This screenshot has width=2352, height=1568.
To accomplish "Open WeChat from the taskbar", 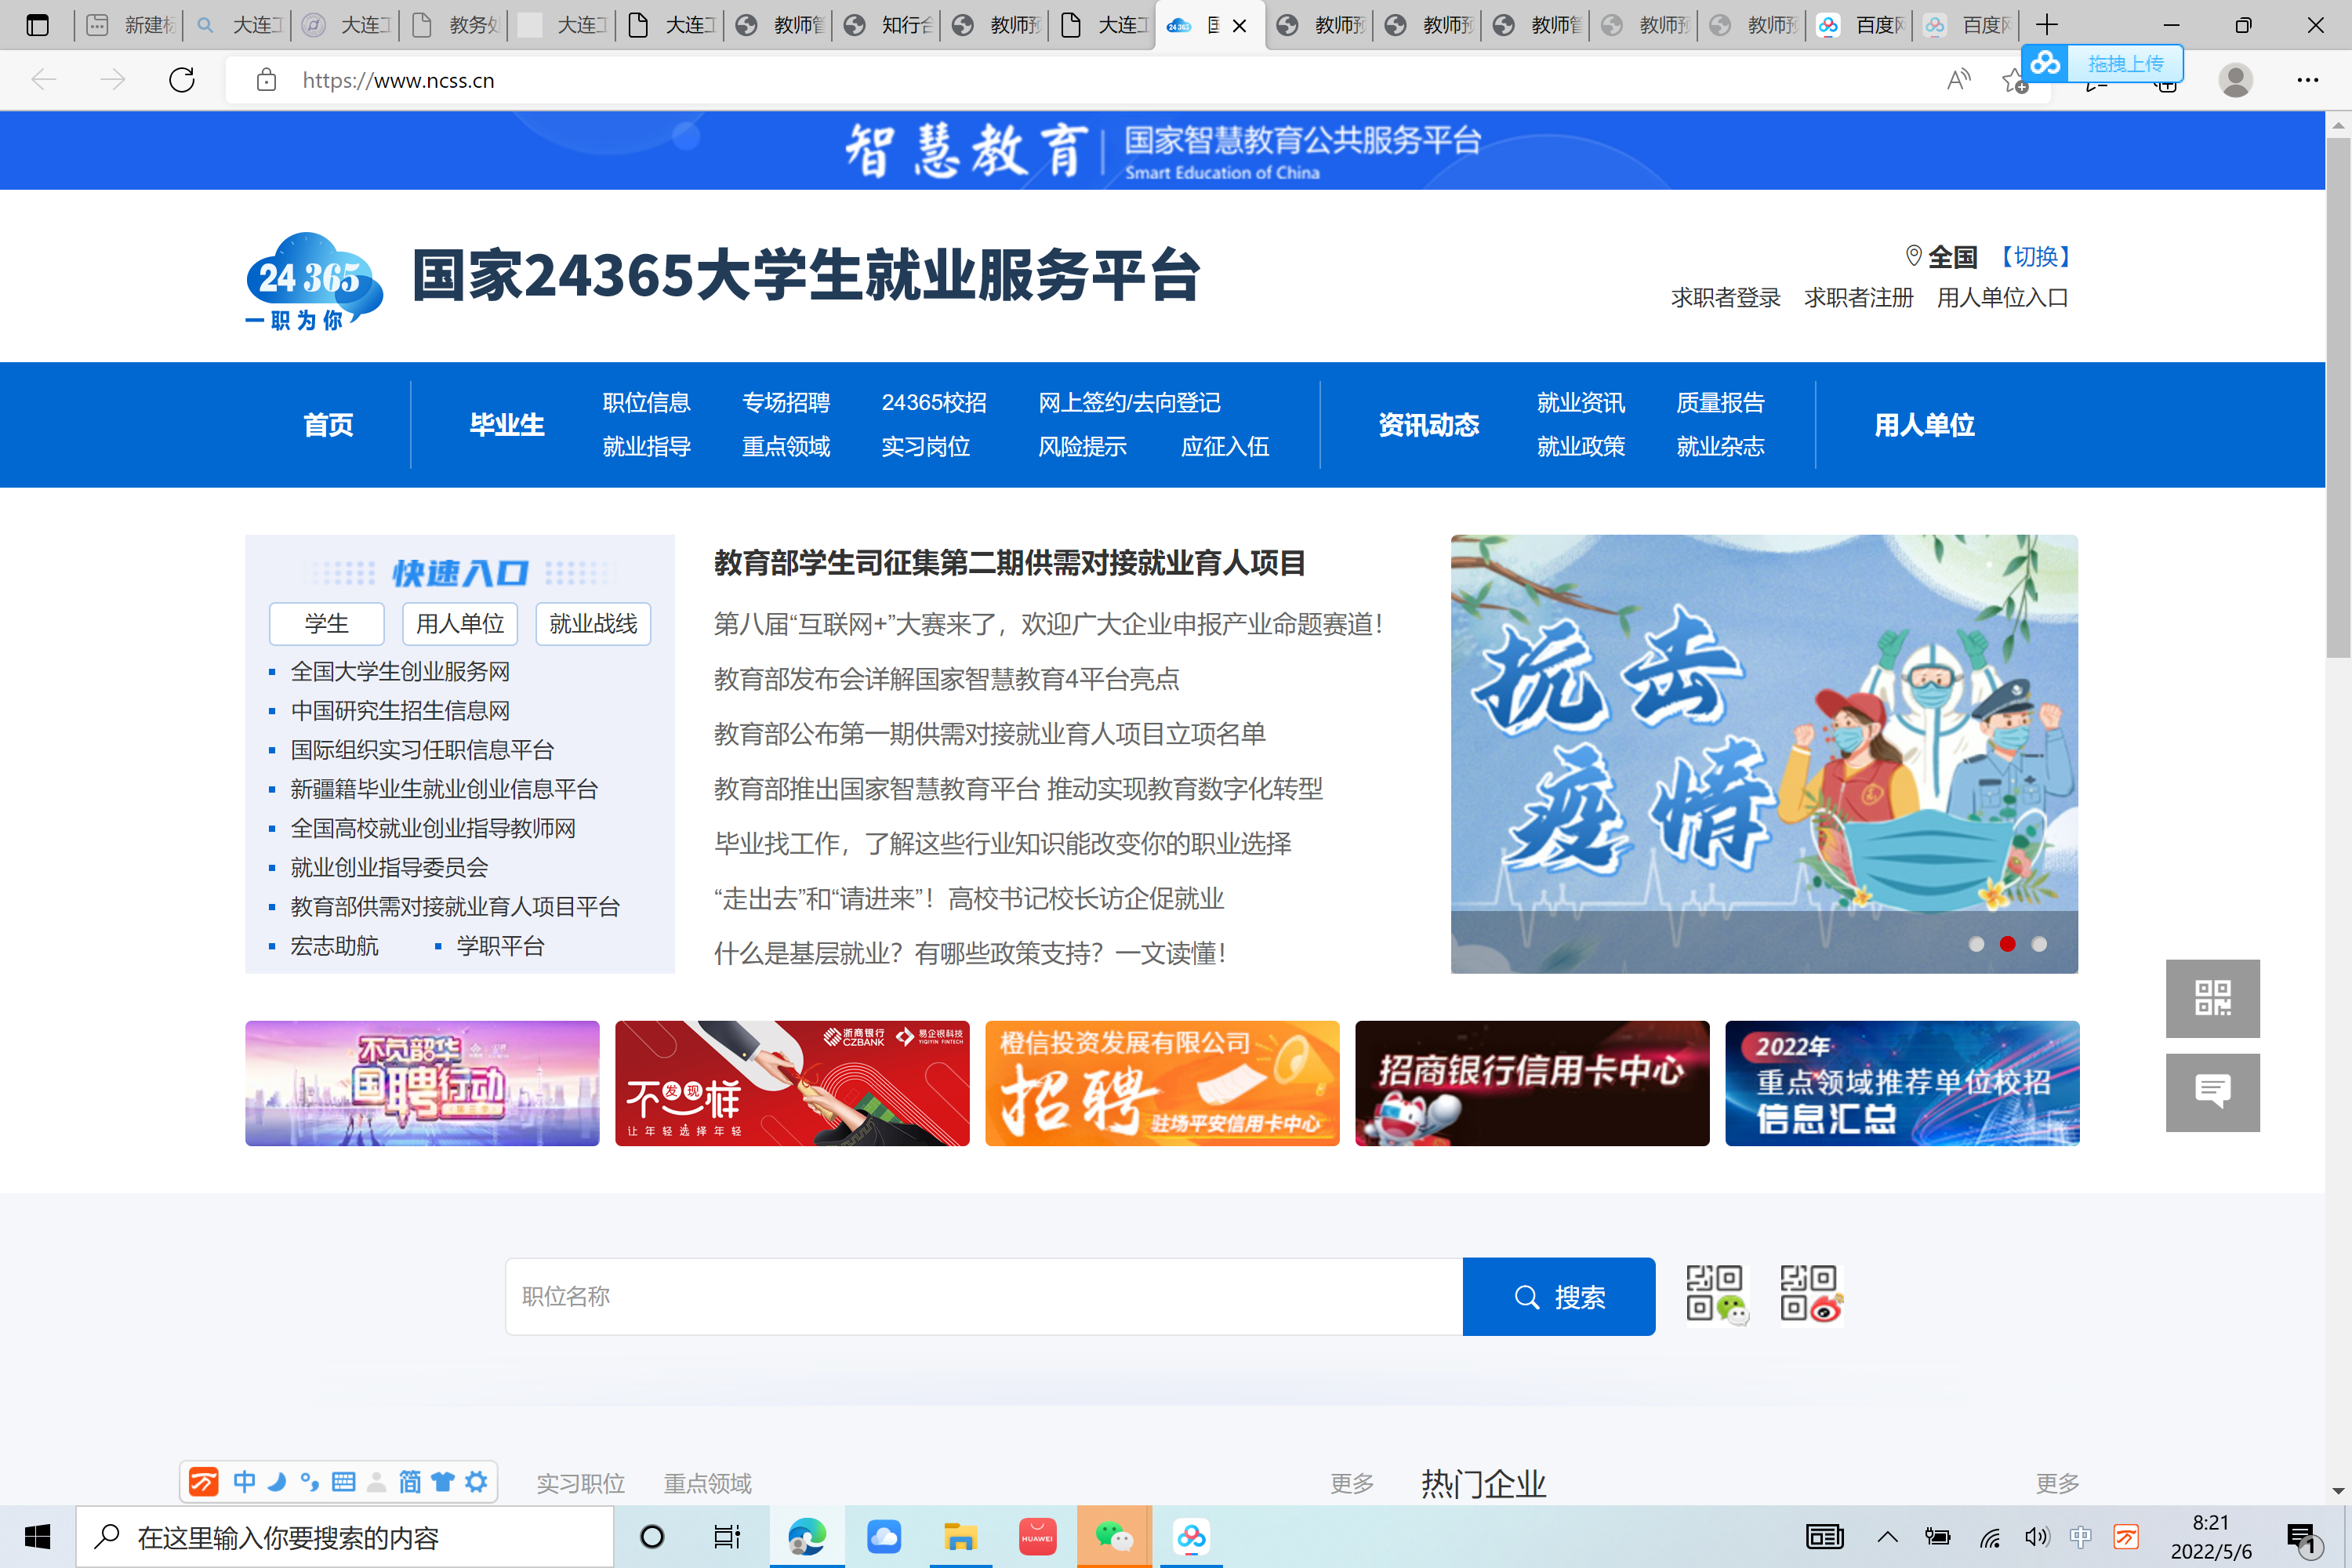I will point(1113,1537).
